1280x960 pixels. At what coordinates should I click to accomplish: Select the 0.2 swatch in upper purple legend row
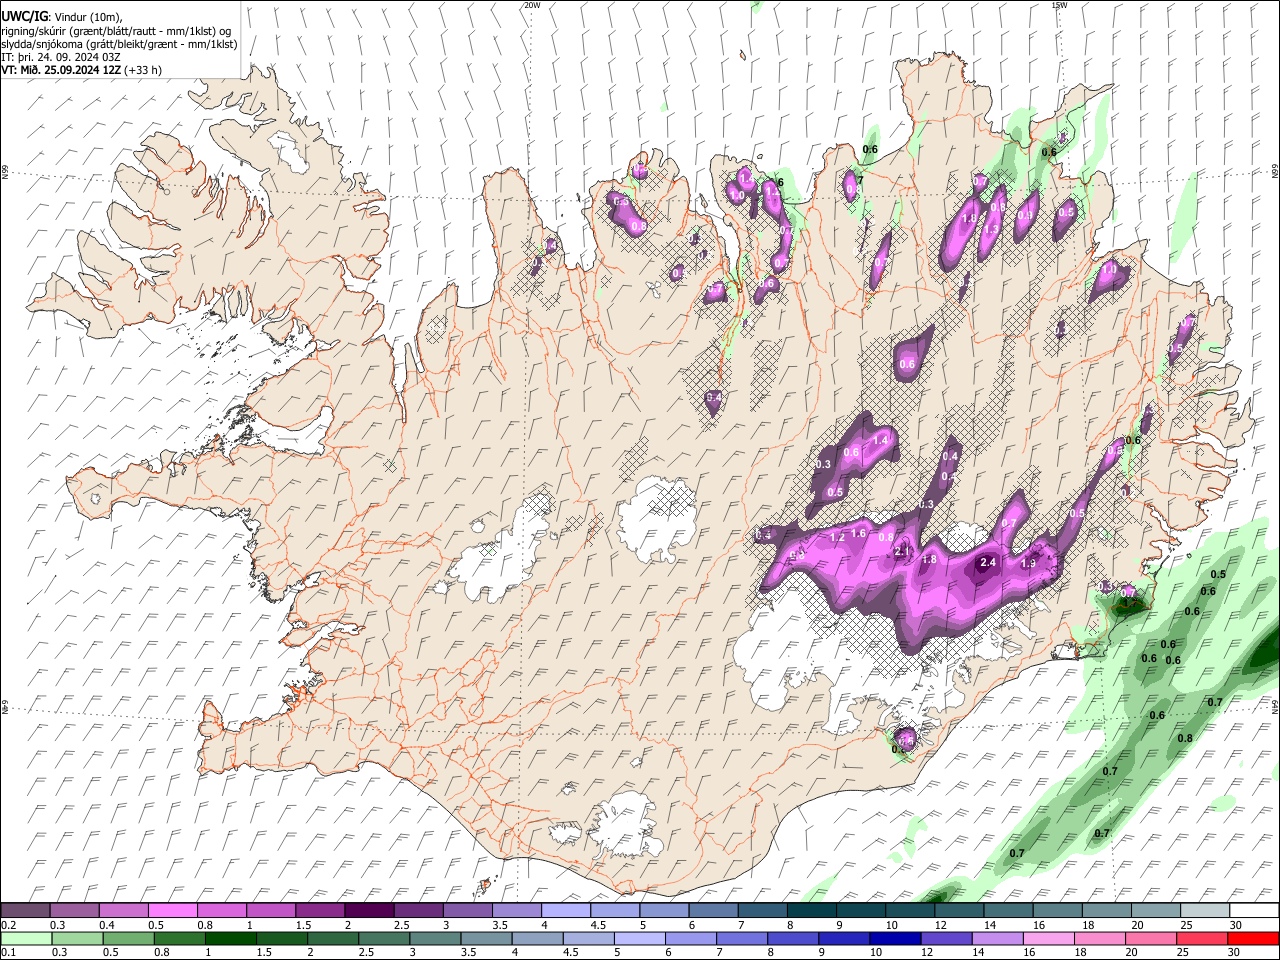click(25, 910)
